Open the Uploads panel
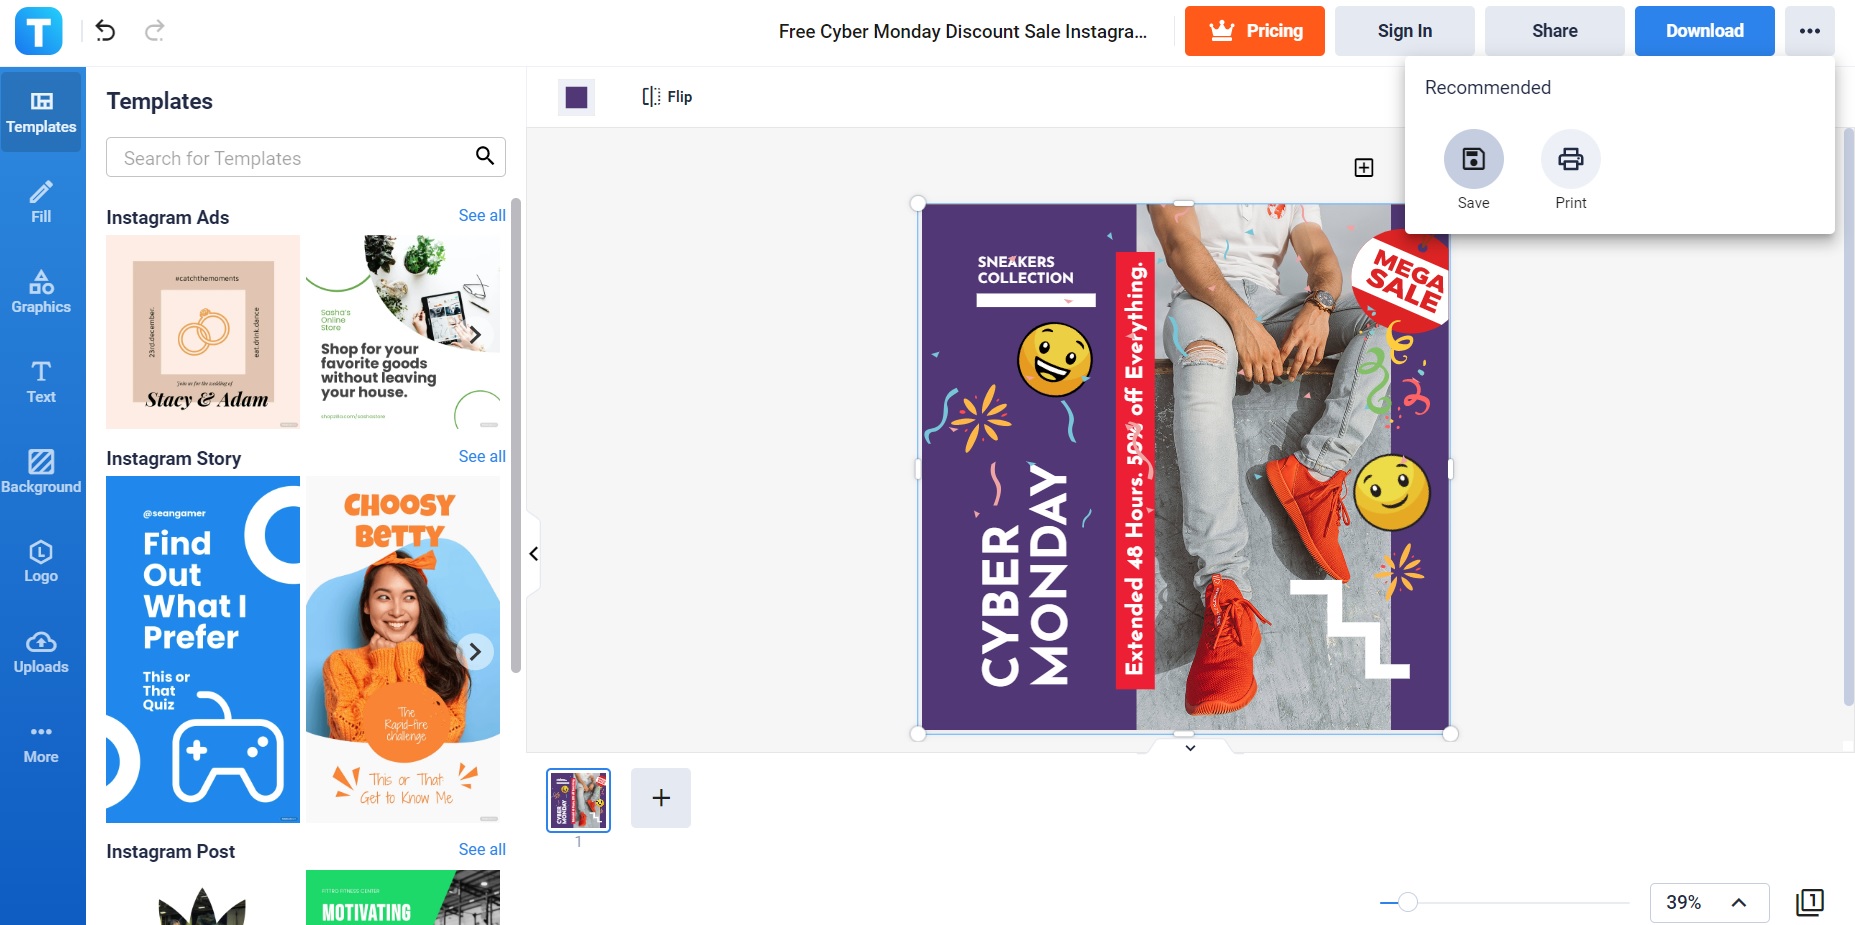This screenshot has height=925, width=1855. pyautogui.click(x=41, y=652)
